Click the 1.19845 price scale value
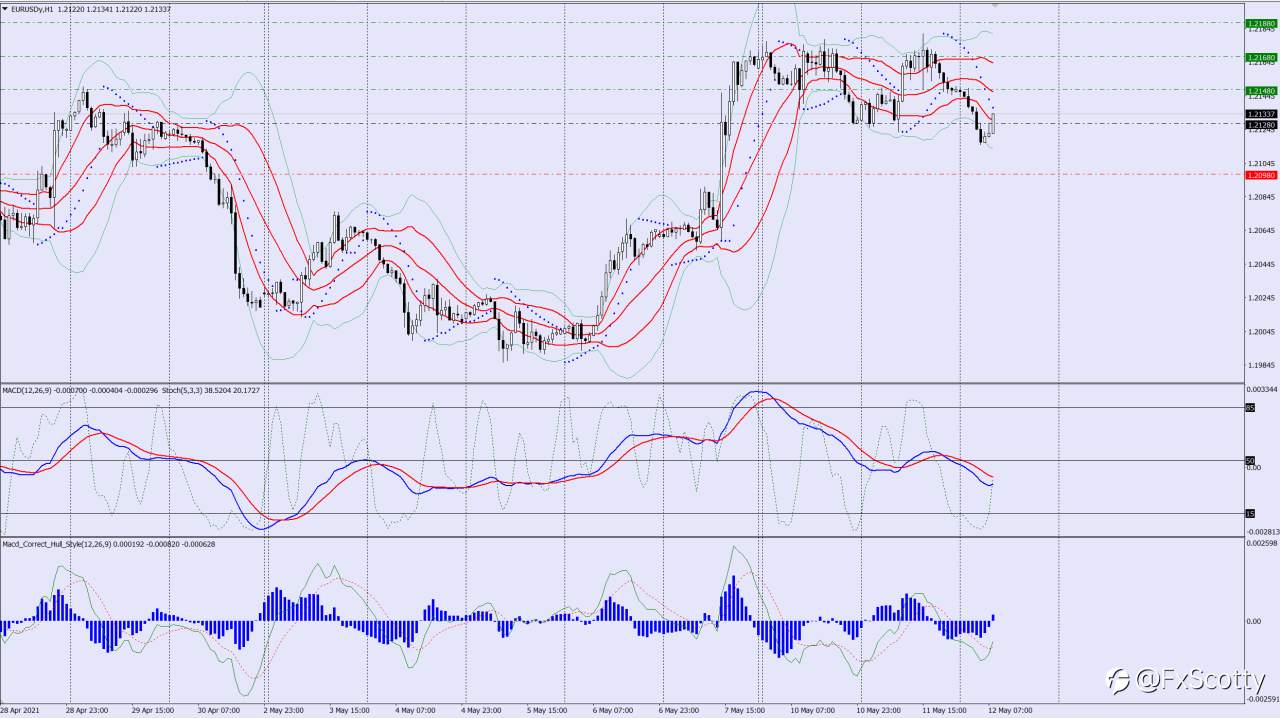Image resolution: width=1280 pixels, height=718 pixels. coord(1259,366)
